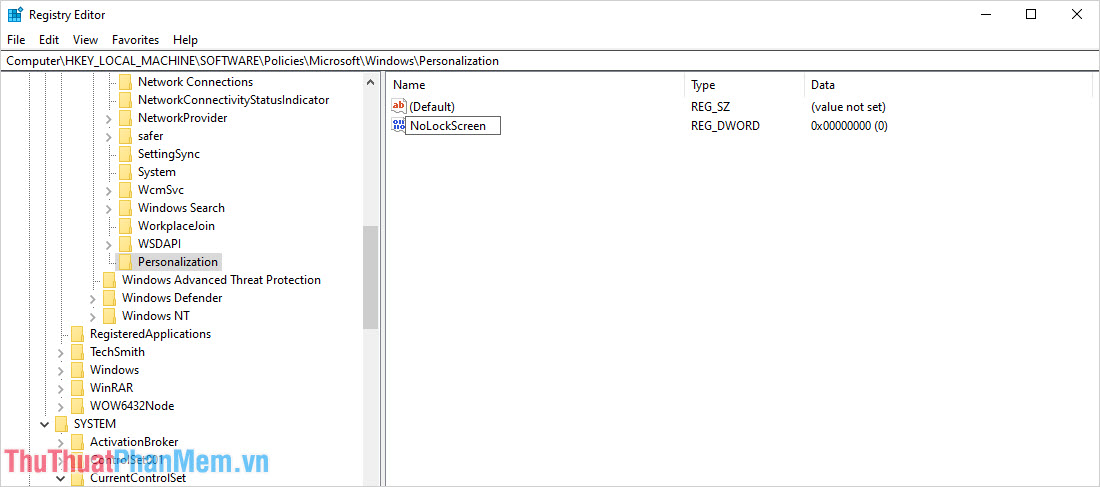Screen dimensions: 1100x487
Task: Click the registry path address bar
Action: pos(550,61)
